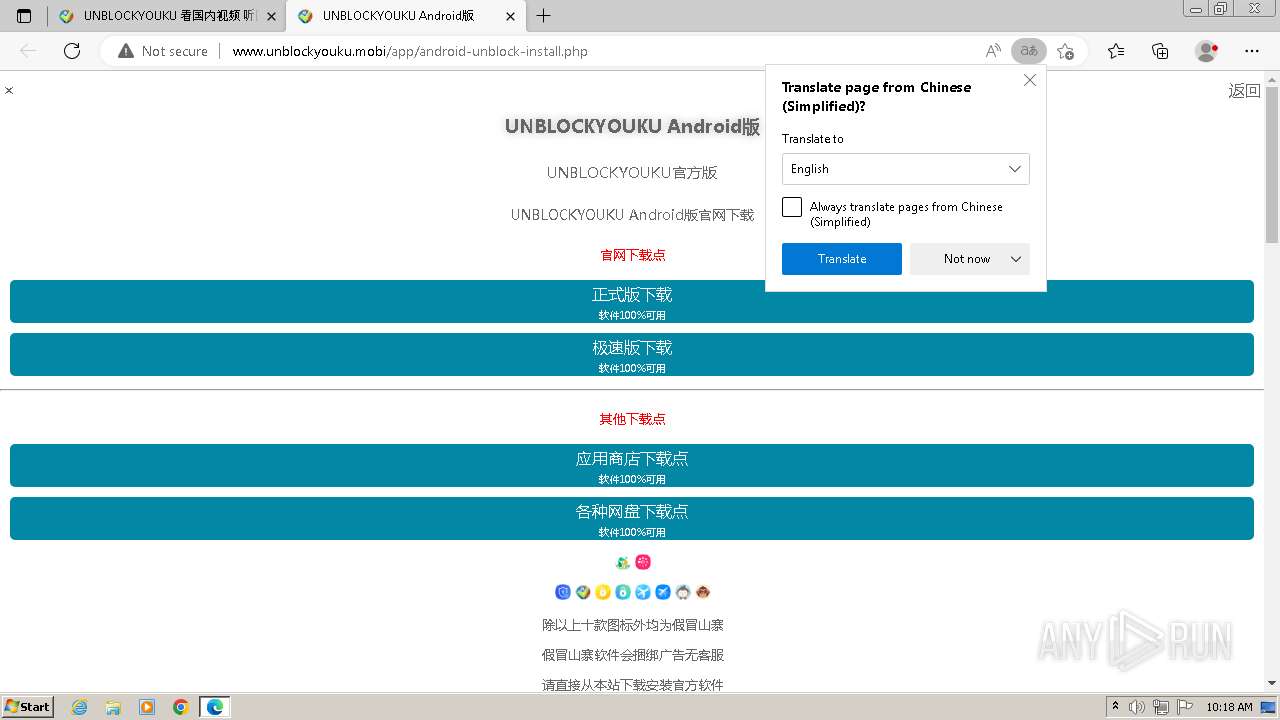Screen dimensions: 1280x720
Task: Open the Favorites list icon
Action: (x=1116, y=51)
